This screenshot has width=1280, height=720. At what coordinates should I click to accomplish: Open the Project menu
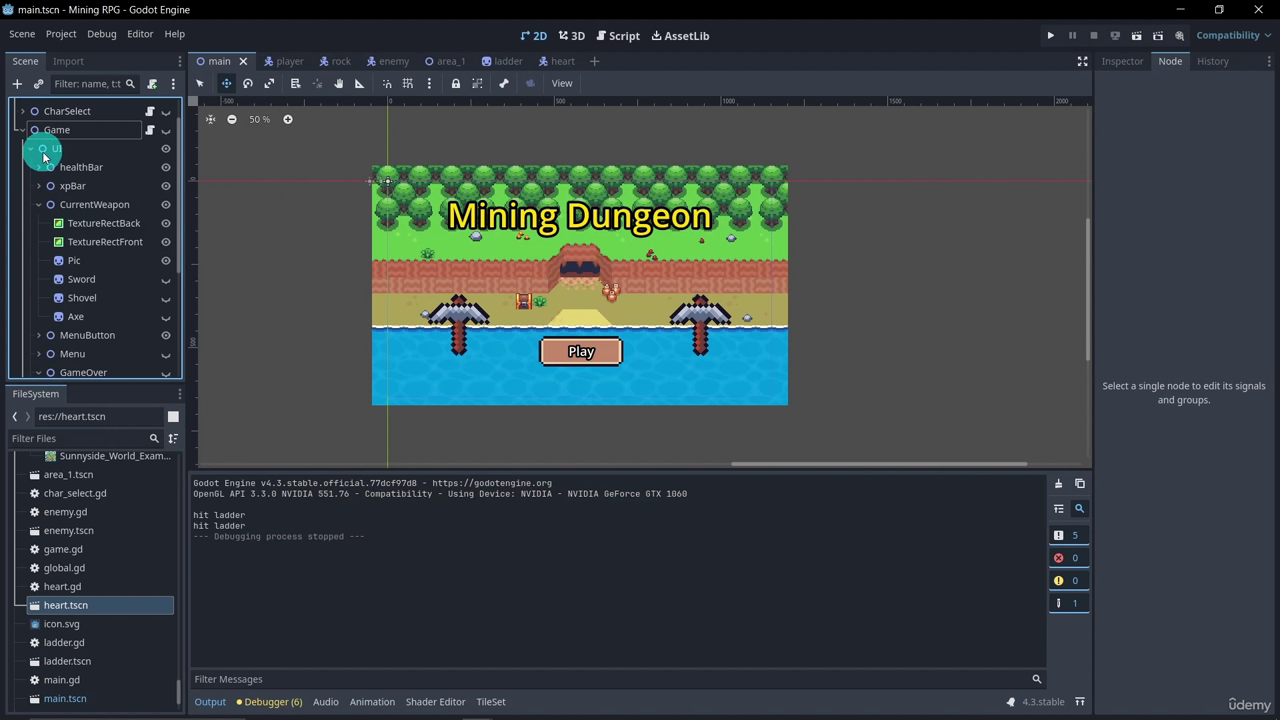pyautogui.click(x=61, y=34)
